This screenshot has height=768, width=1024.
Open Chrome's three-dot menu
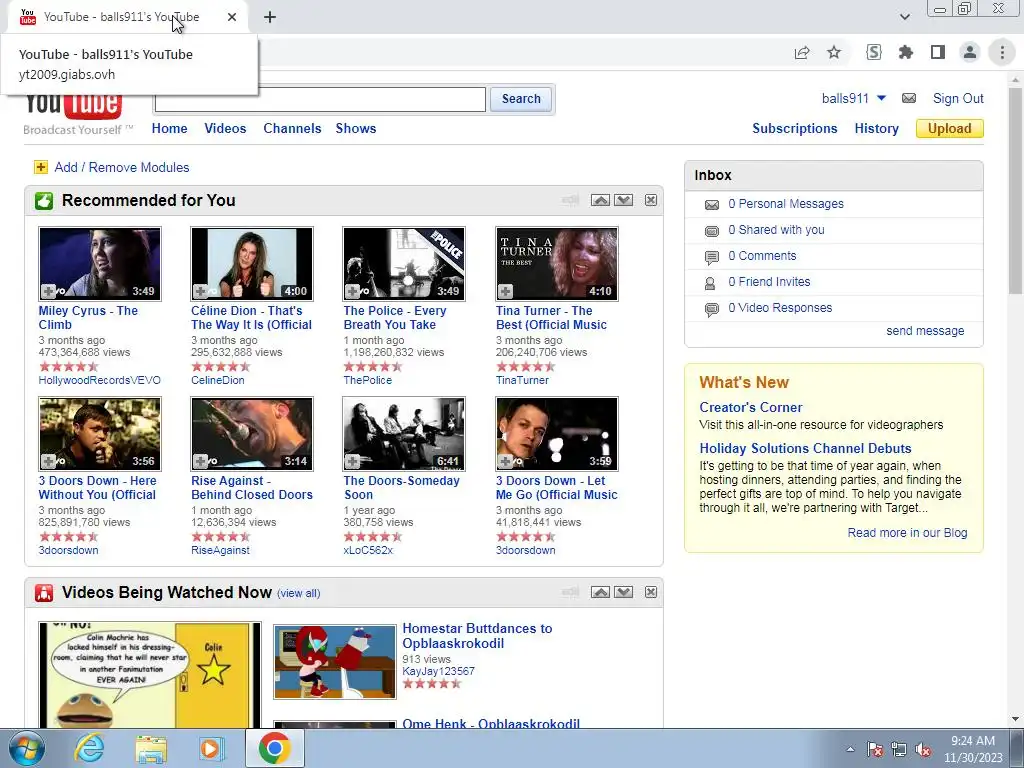tap(1002, 52)
